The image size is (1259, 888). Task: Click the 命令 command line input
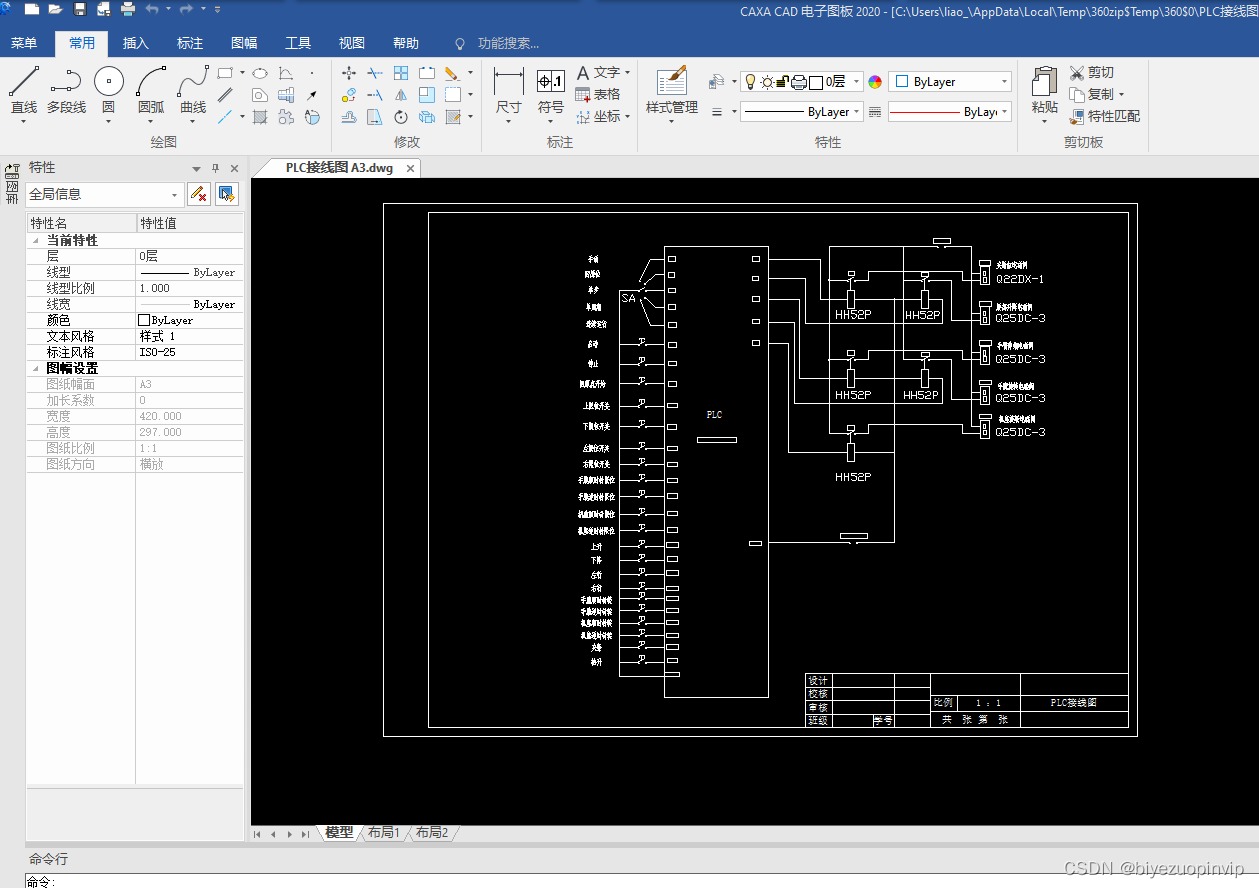640,881
